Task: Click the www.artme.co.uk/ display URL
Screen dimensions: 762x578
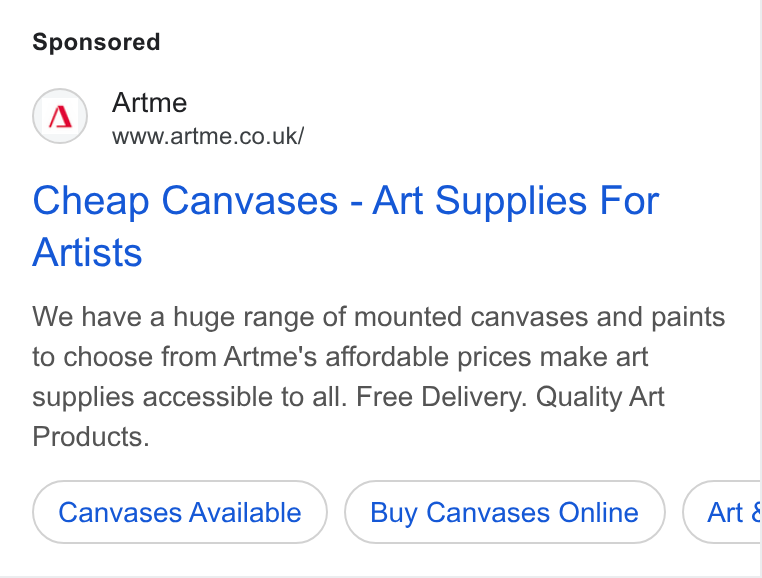Action: point(208,136)
